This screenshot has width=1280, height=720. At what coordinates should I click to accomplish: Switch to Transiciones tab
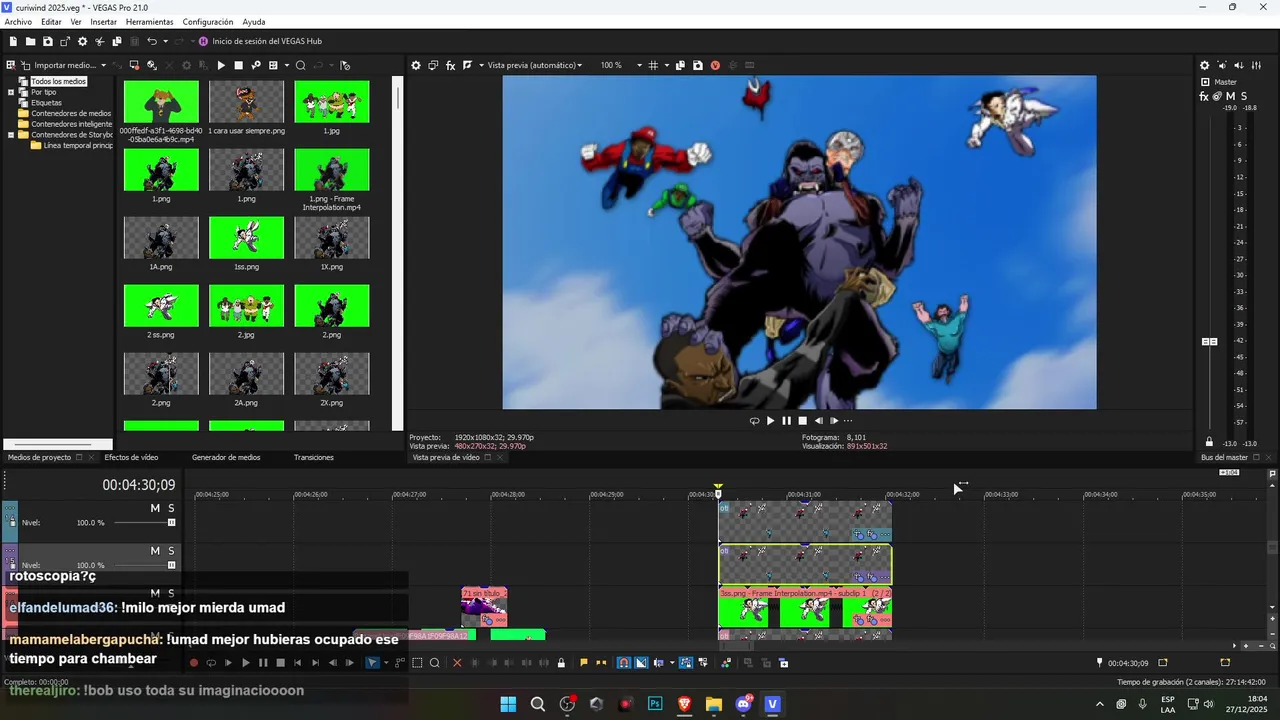pyautogui.click(x=314, y=457)
